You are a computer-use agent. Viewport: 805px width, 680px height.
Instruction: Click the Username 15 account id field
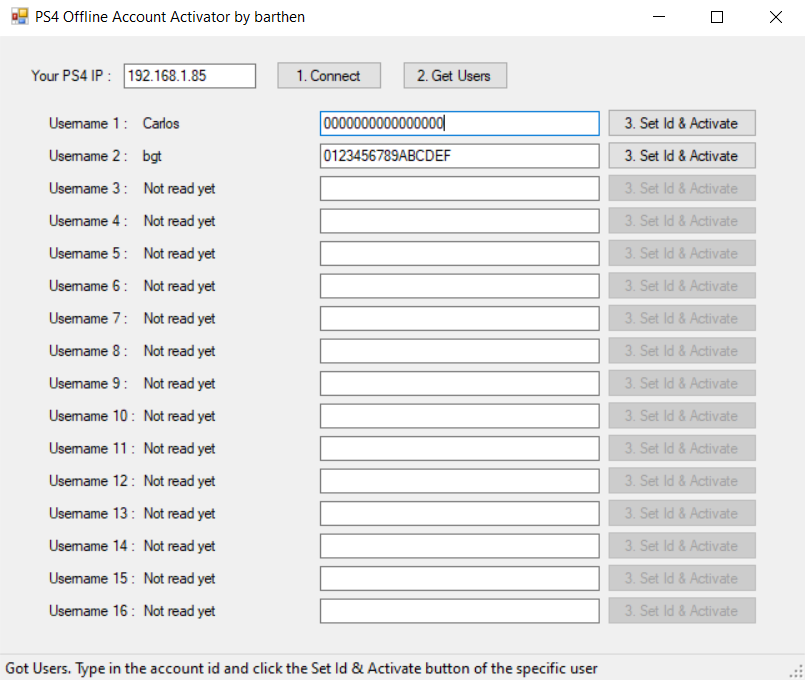point(459,578)
